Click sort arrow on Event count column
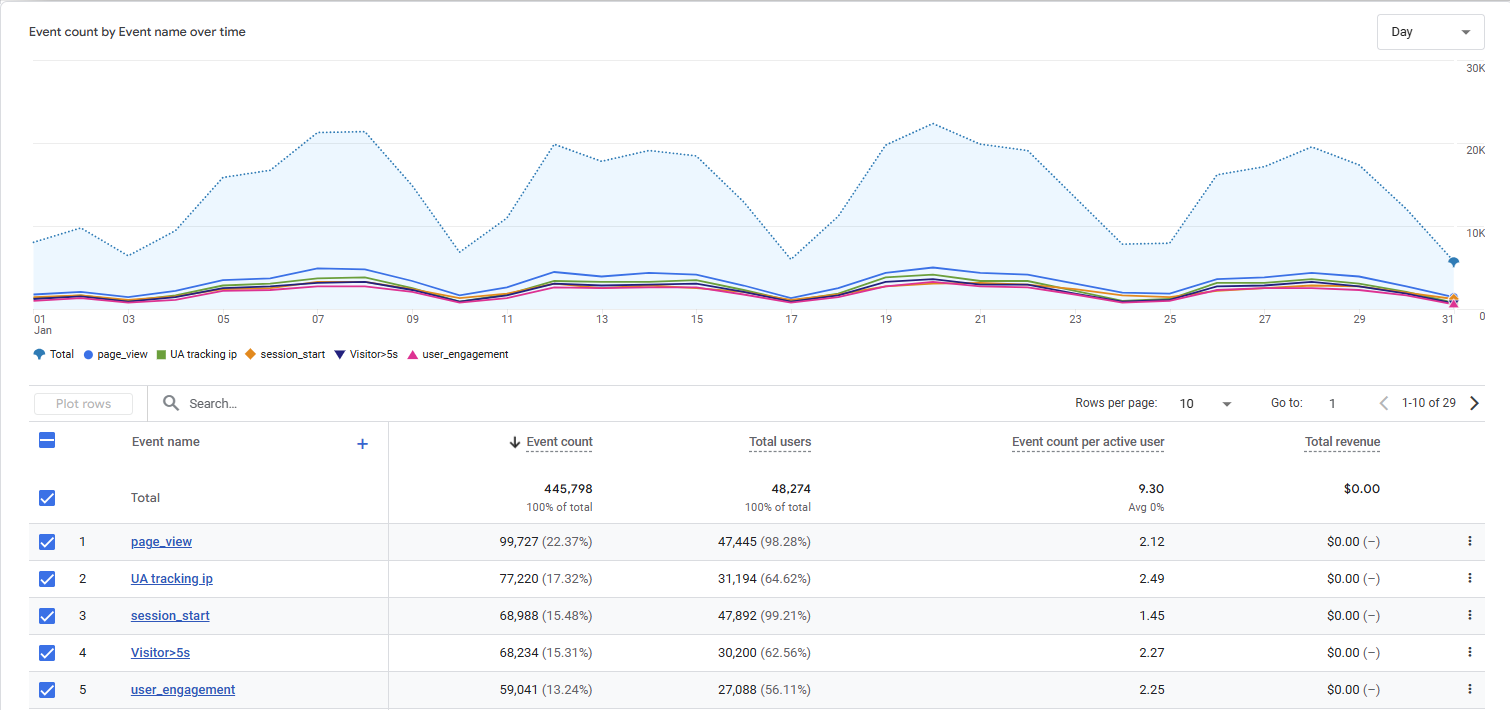 [515, 442]
